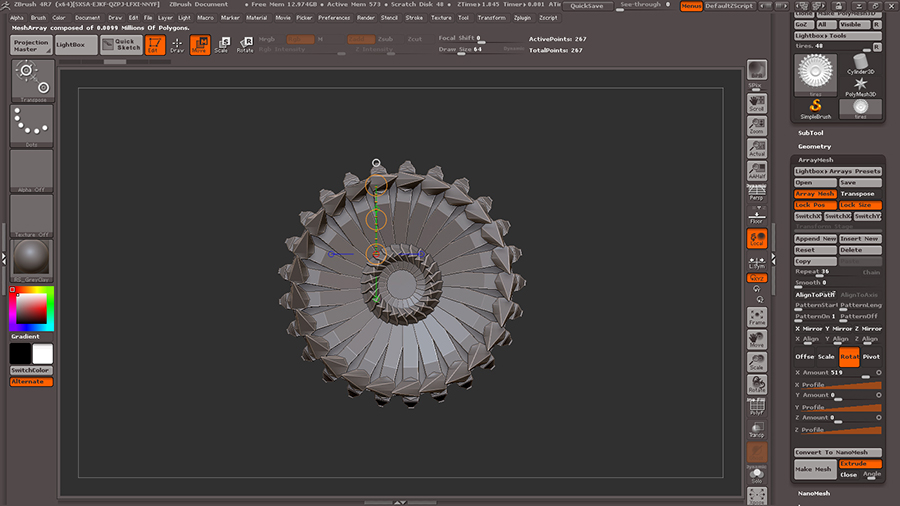Select the Edit mode icon
Viewport: 900px width, 506px height.
[x=155, y=44]
